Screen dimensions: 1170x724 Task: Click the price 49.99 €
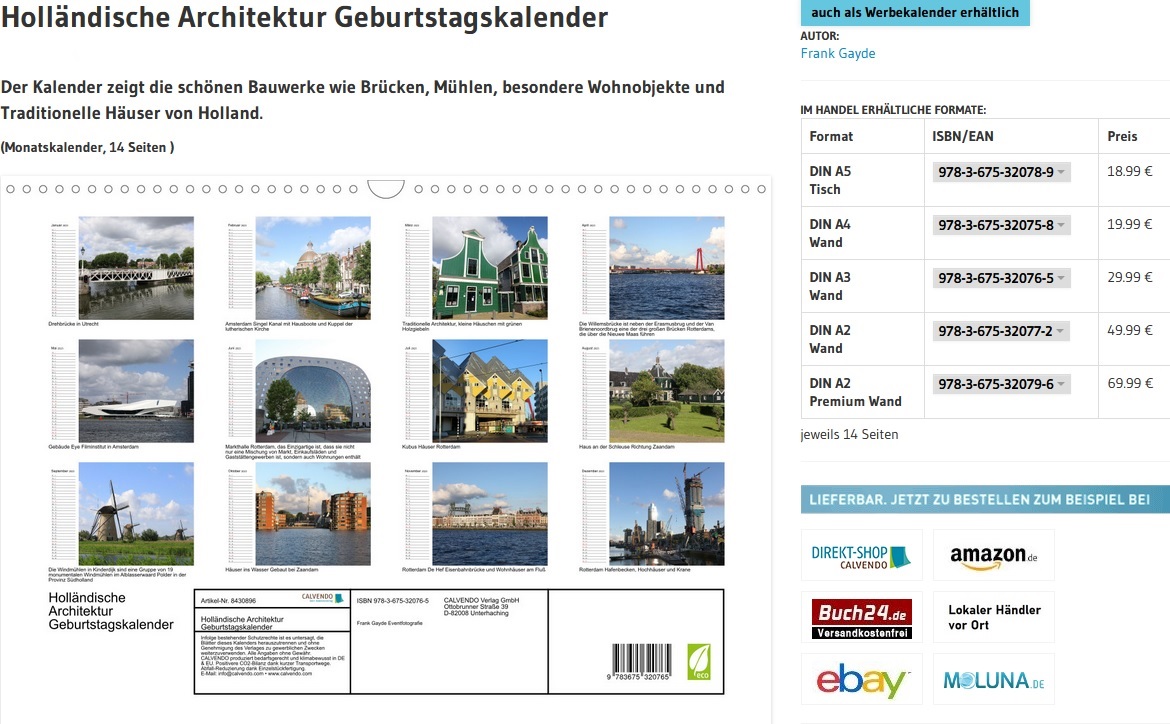(1130, 331)
